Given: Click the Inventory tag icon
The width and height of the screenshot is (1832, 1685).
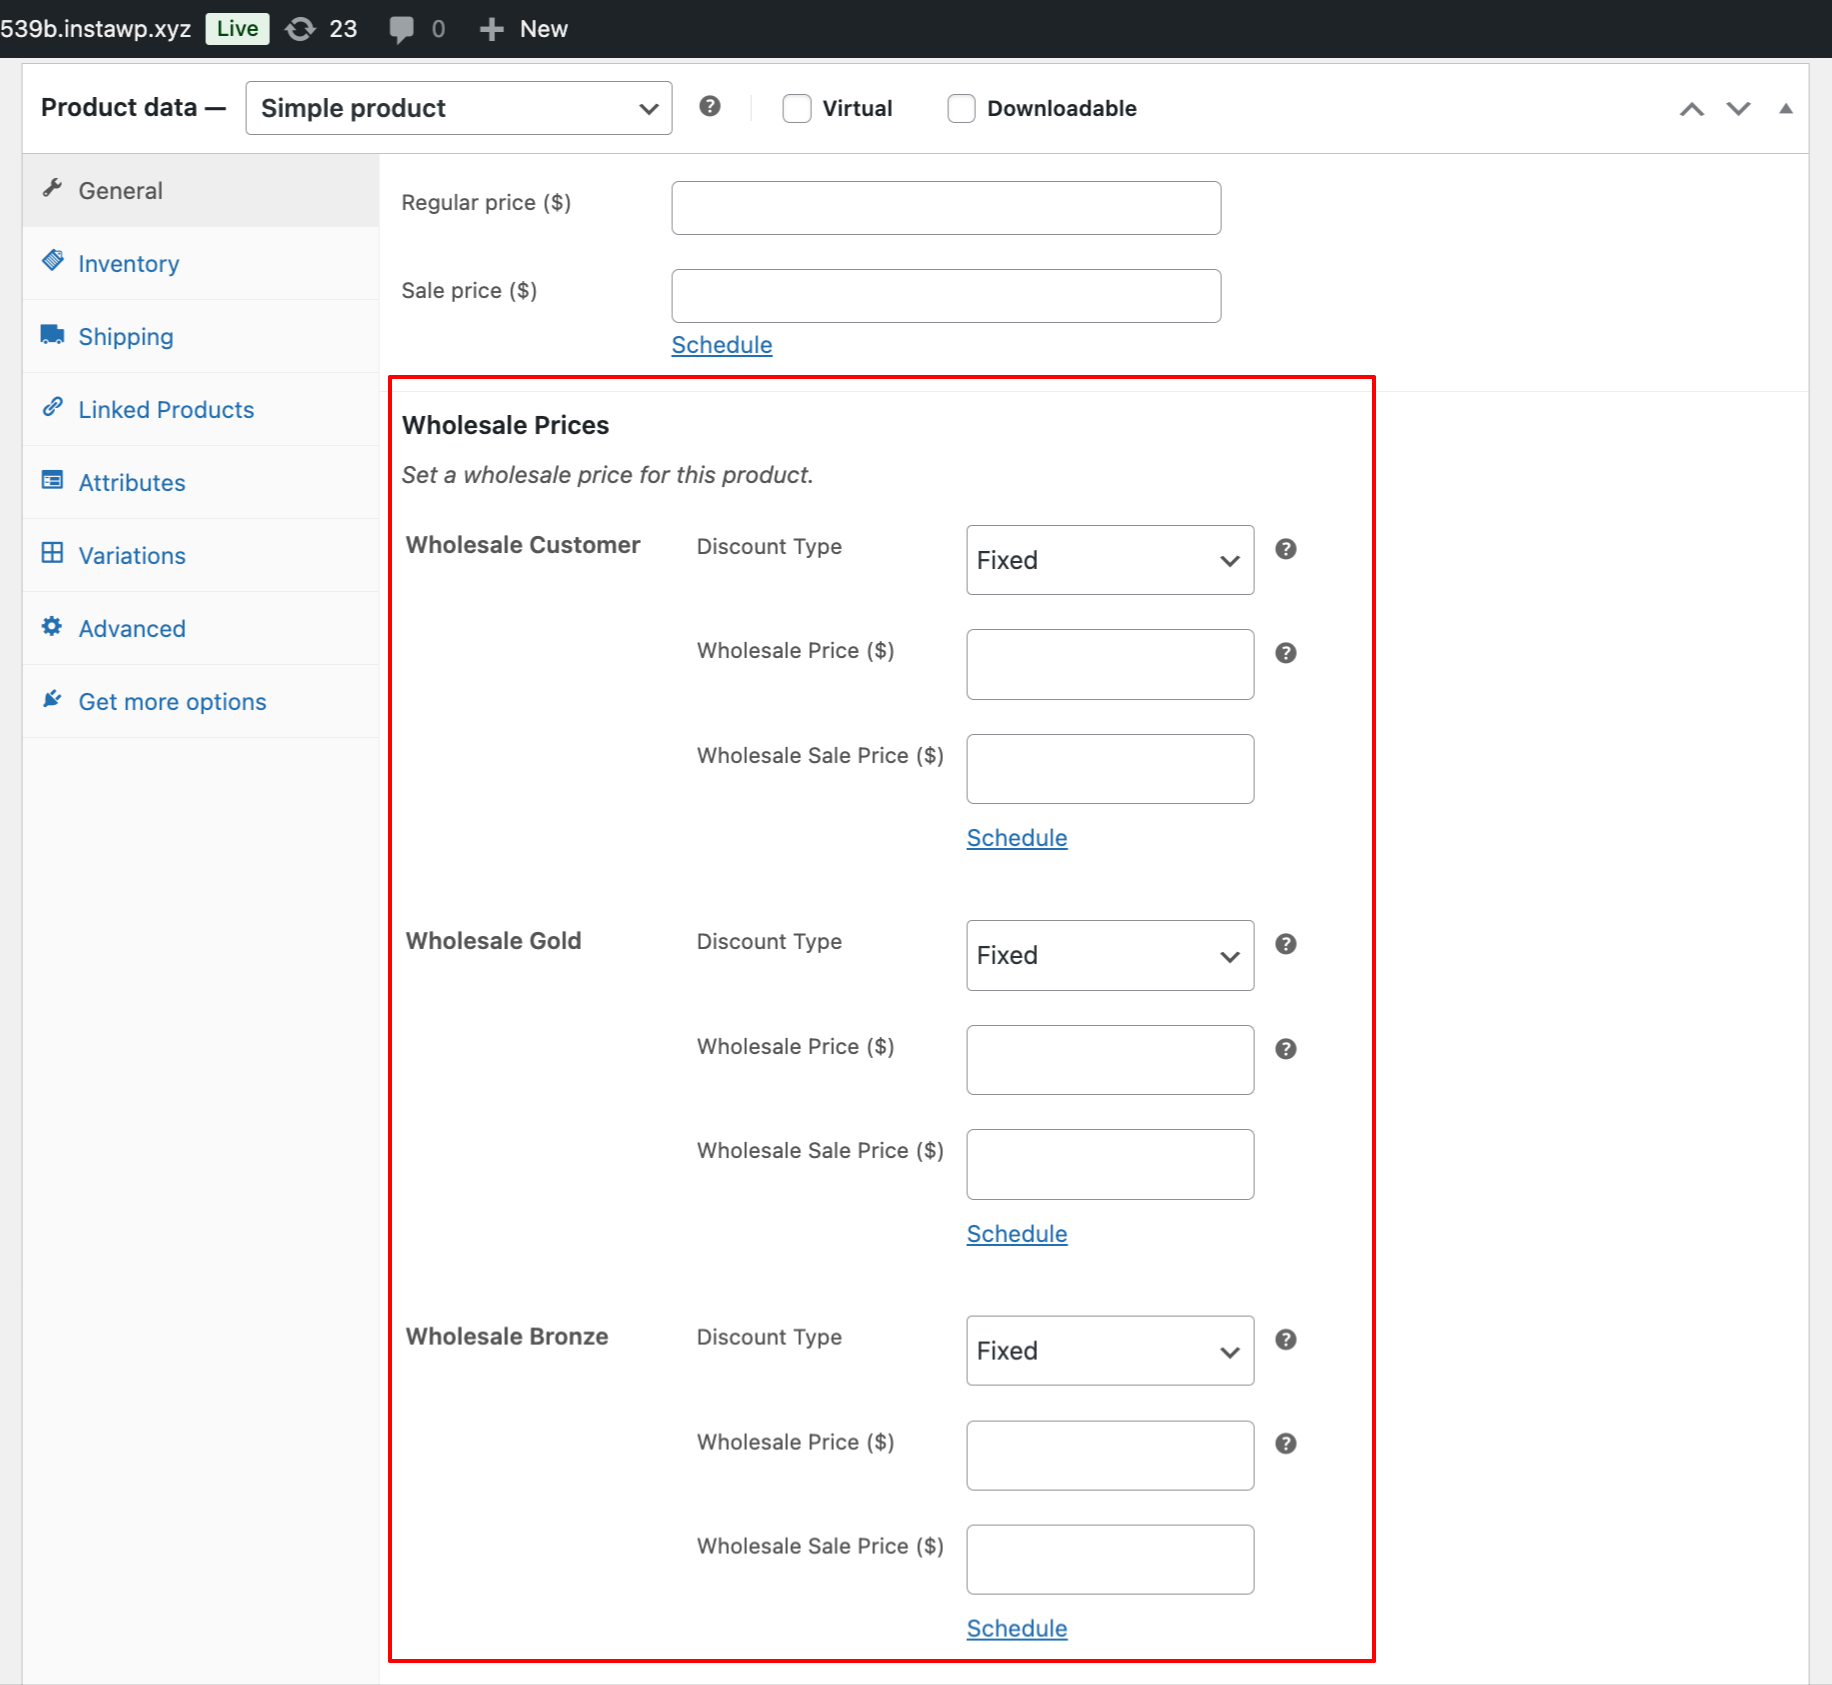Looking at the screenshot, I should tap(53, 261).
